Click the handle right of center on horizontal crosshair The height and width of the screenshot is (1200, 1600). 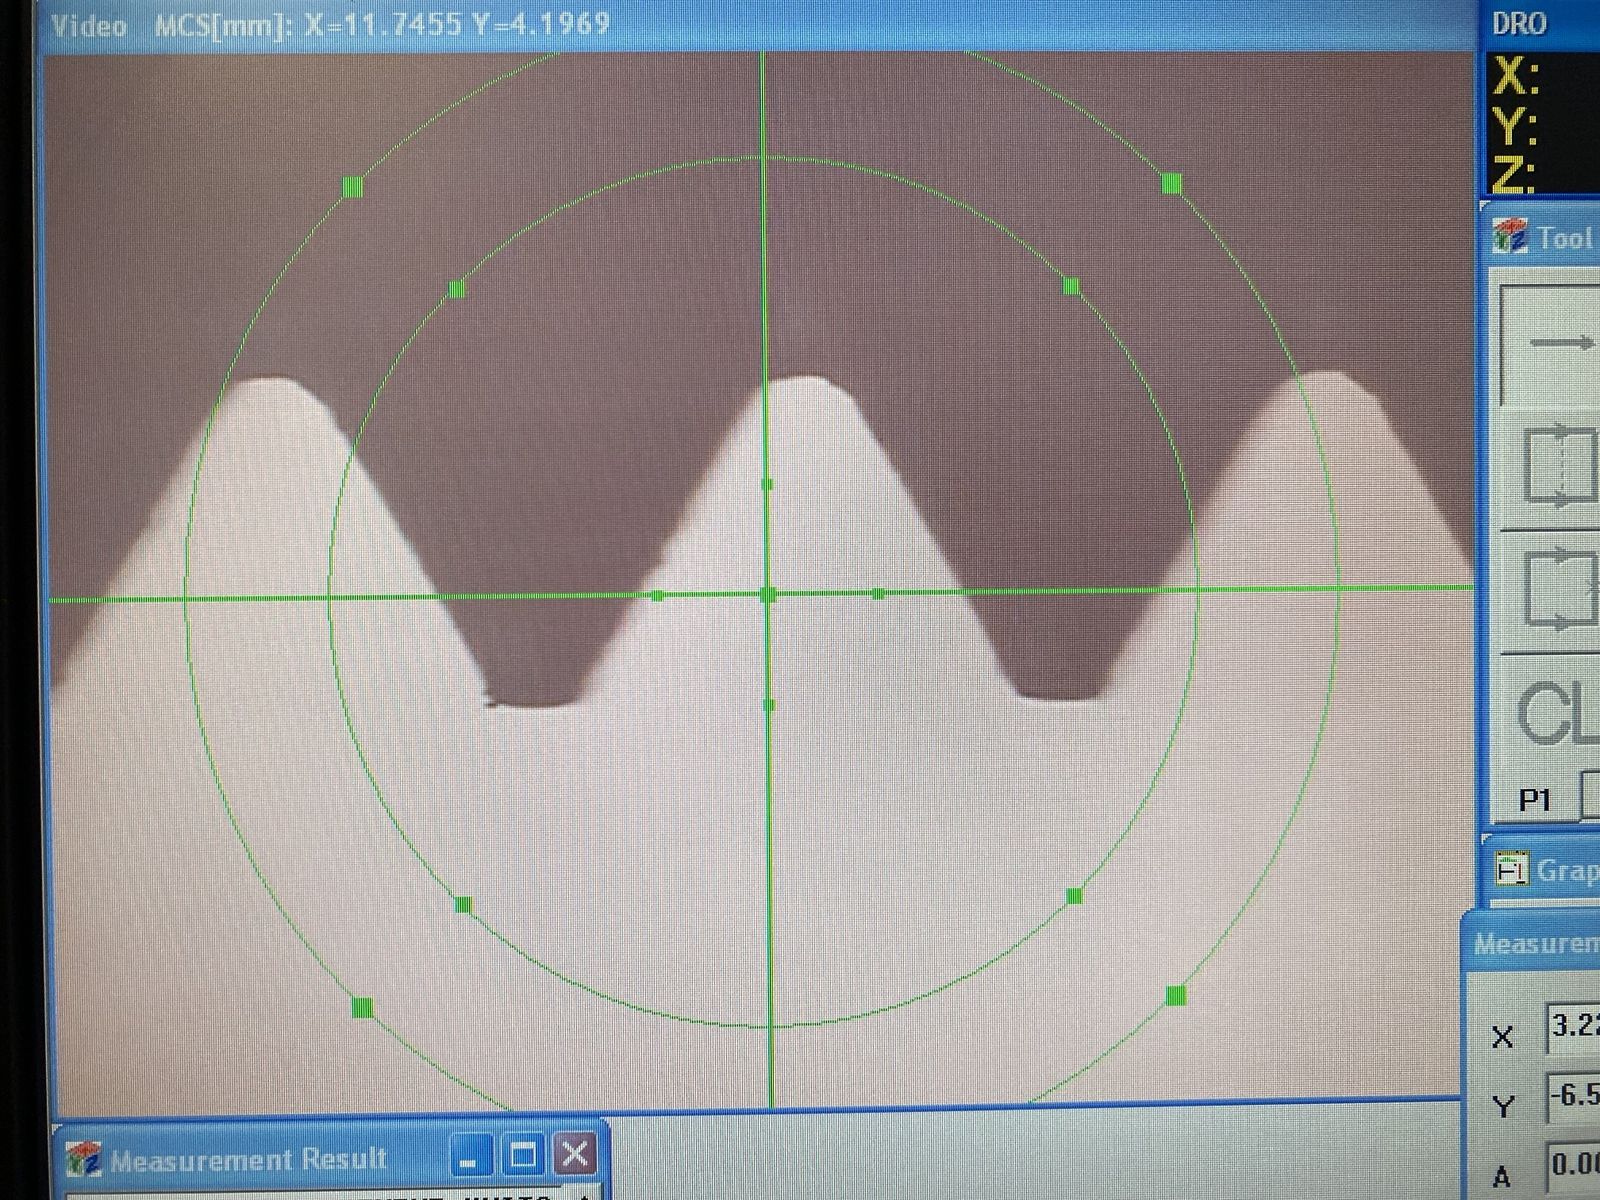coord(878,594)
